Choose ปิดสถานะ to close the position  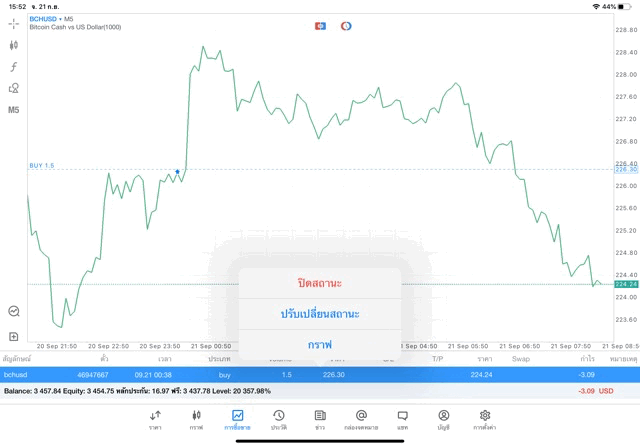tap(320, 283)
